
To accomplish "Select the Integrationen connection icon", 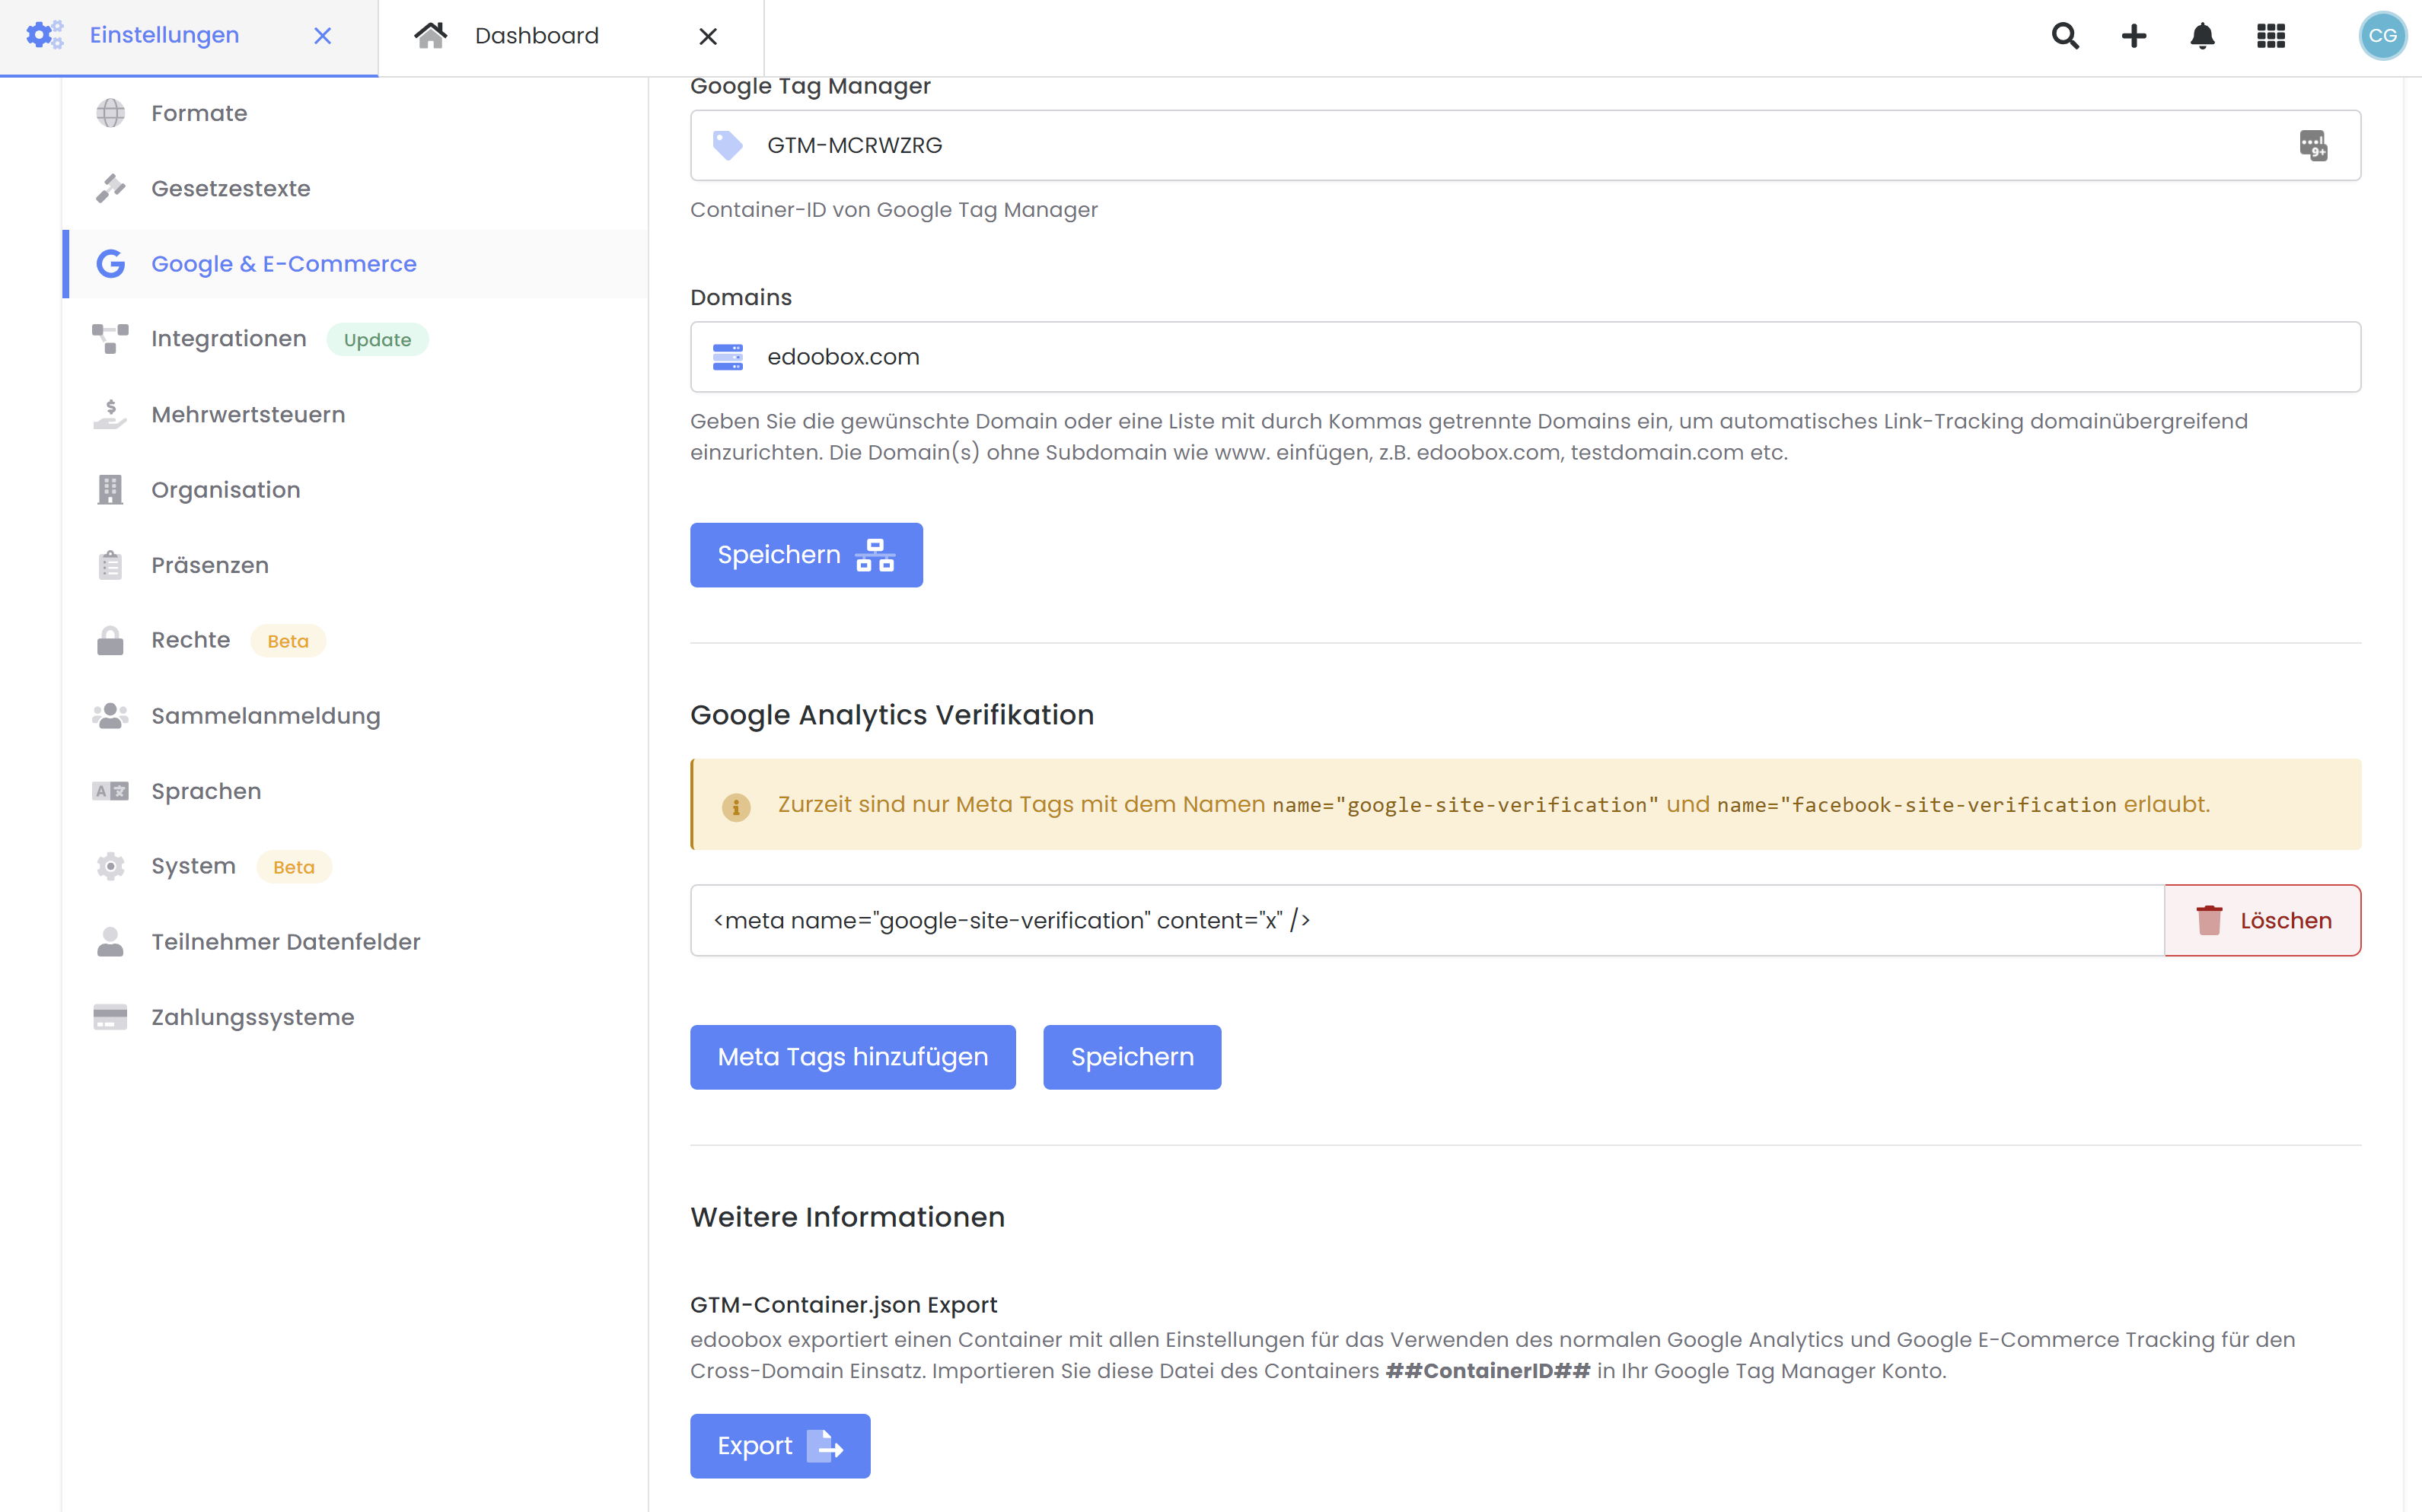I will (x=110, y=338).
